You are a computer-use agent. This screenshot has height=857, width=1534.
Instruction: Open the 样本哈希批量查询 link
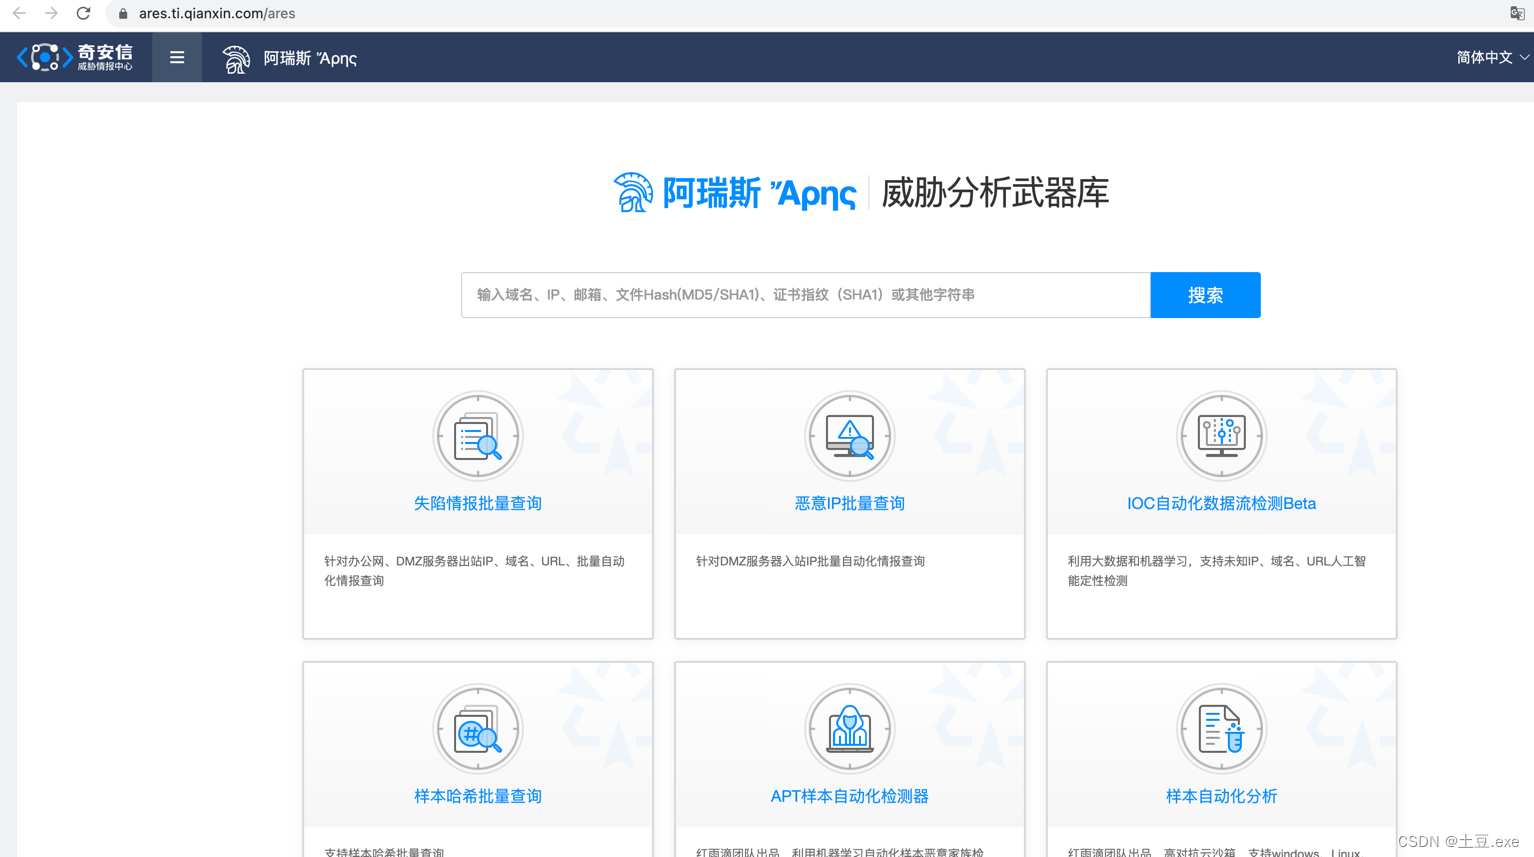click(478, 796)
